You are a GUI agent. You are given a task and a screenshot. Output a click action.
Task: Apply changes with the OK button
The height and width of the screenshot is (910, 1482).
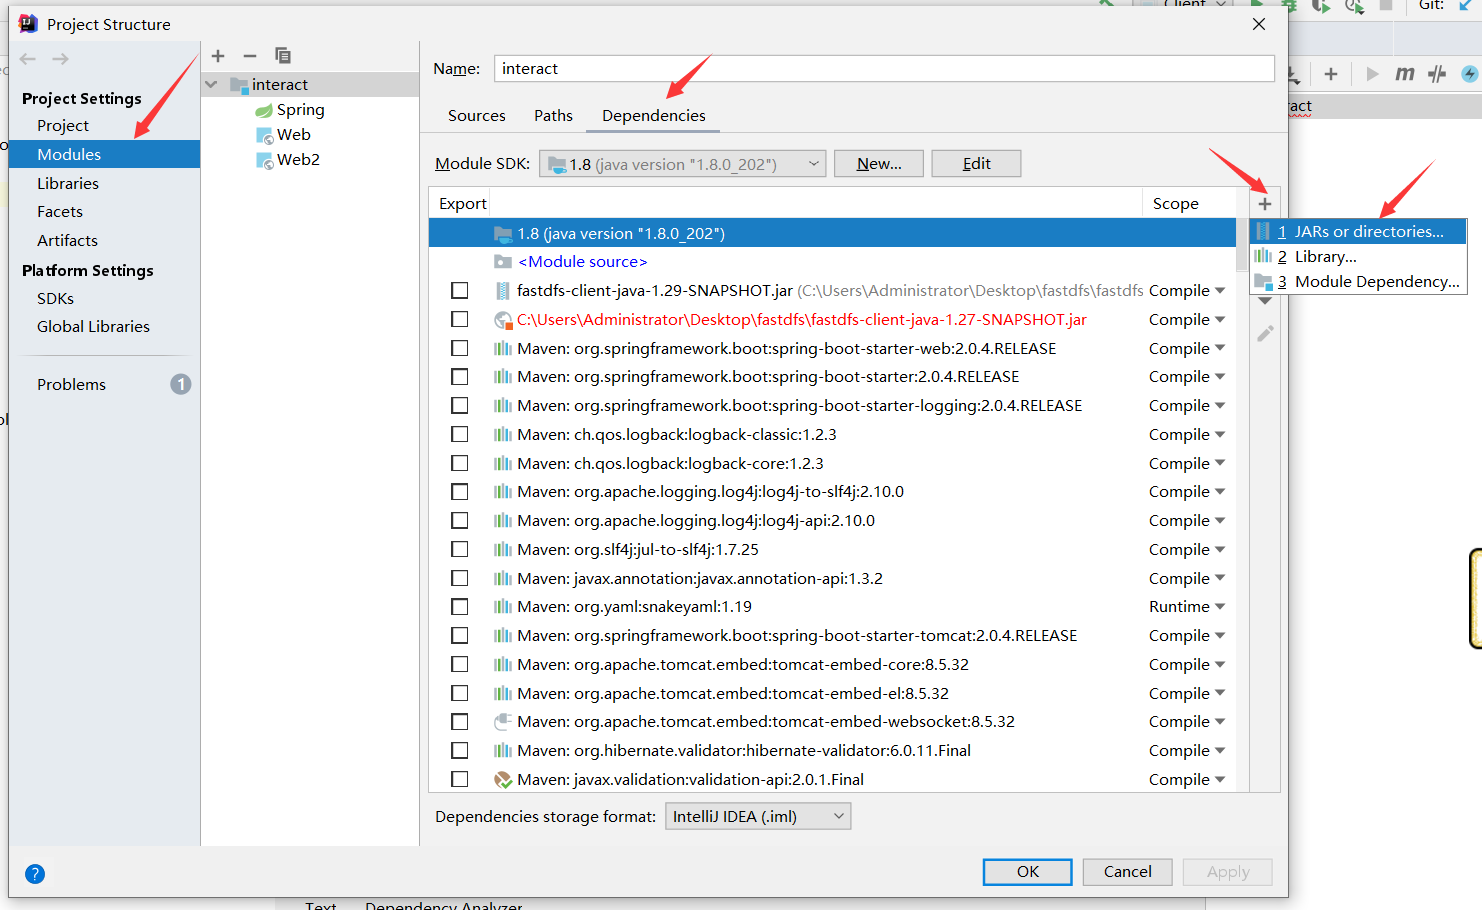1027,871
